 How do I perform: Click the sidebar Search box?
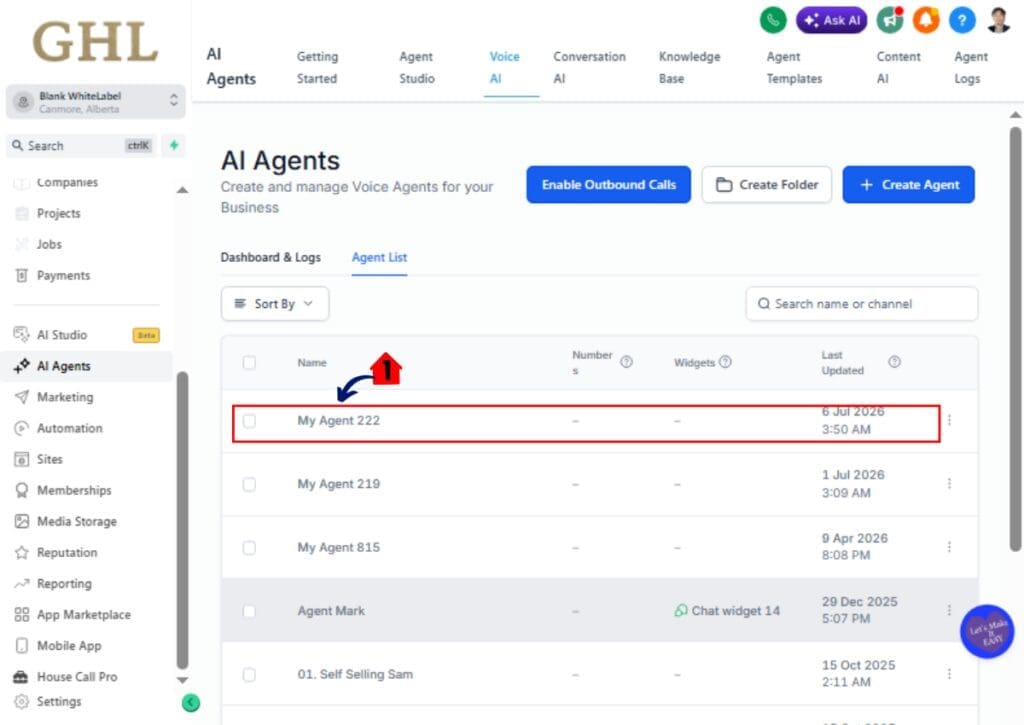coord(82,146)
